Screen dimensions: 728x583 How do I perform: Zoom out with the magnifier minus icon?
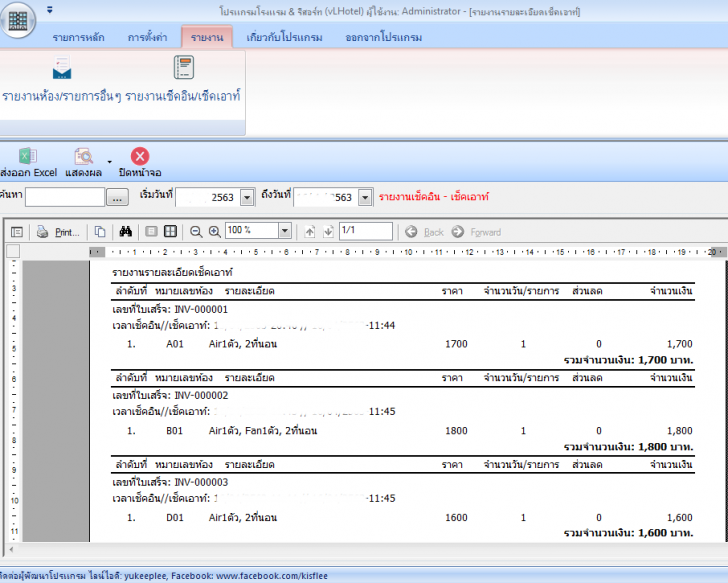pyautogui.click(x=196, y=231)
